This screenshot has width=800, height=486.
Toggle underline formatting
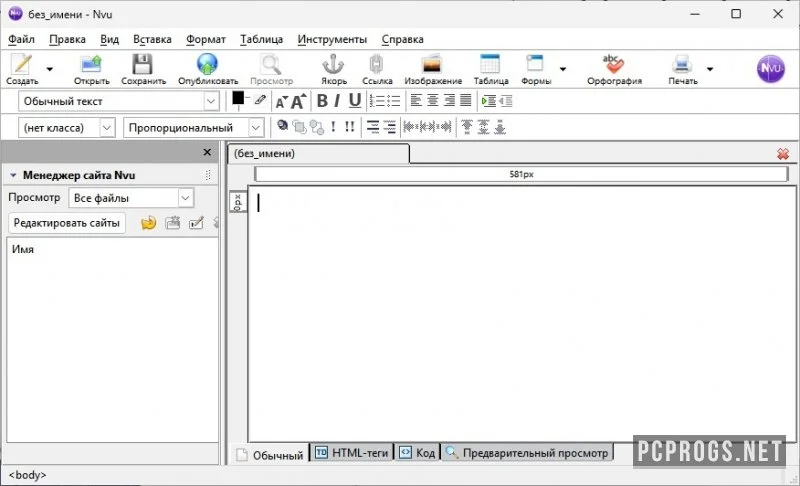click(355, 101)
